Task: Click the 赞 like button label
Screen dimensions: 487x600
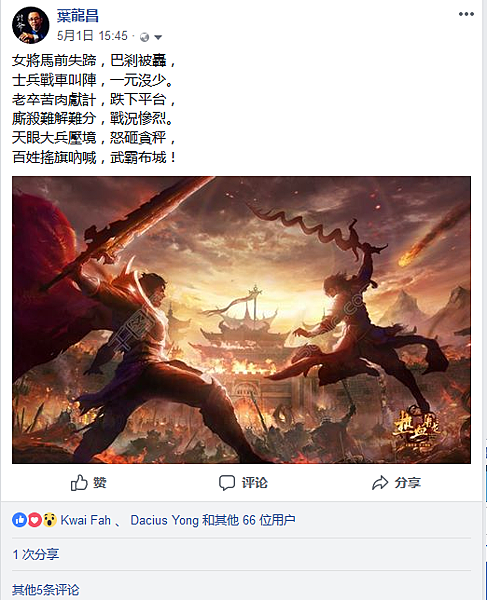Action: [100, 483]
